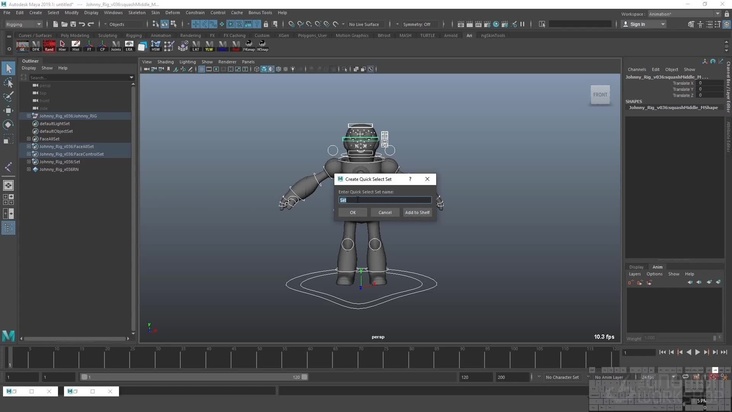This screenshot has width=732, height=412.
Task: Click the FRONT view cube
Action: [x=600, y=95]
